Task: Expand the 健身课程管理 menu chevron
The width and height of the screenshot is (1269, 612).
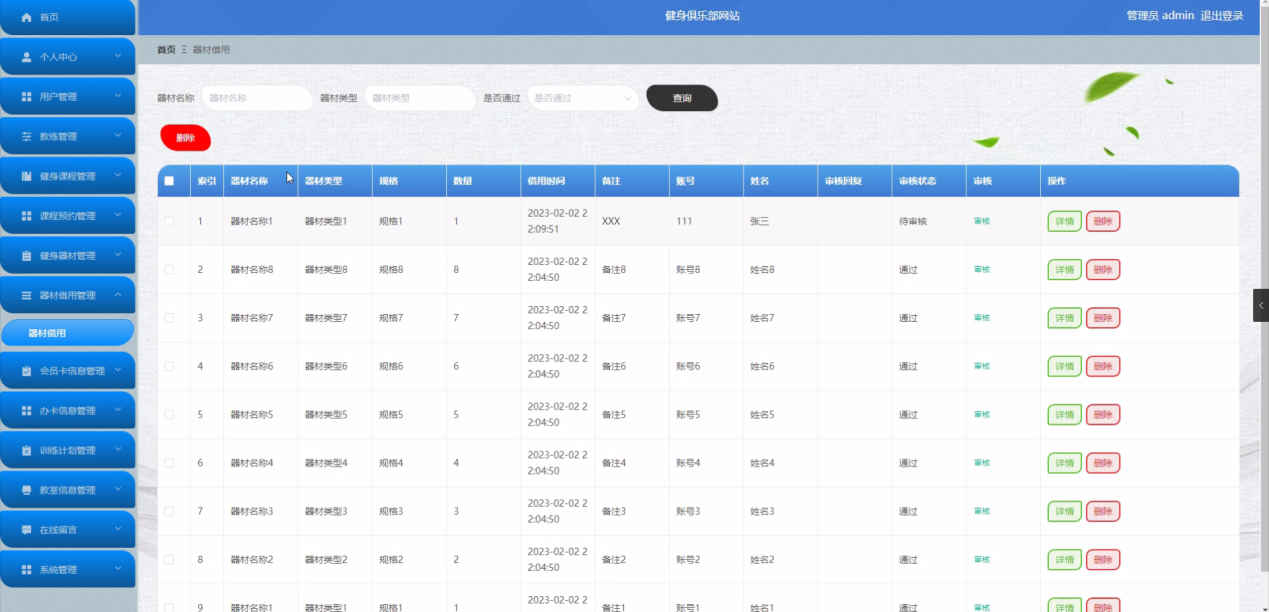Action: point(118,175)
